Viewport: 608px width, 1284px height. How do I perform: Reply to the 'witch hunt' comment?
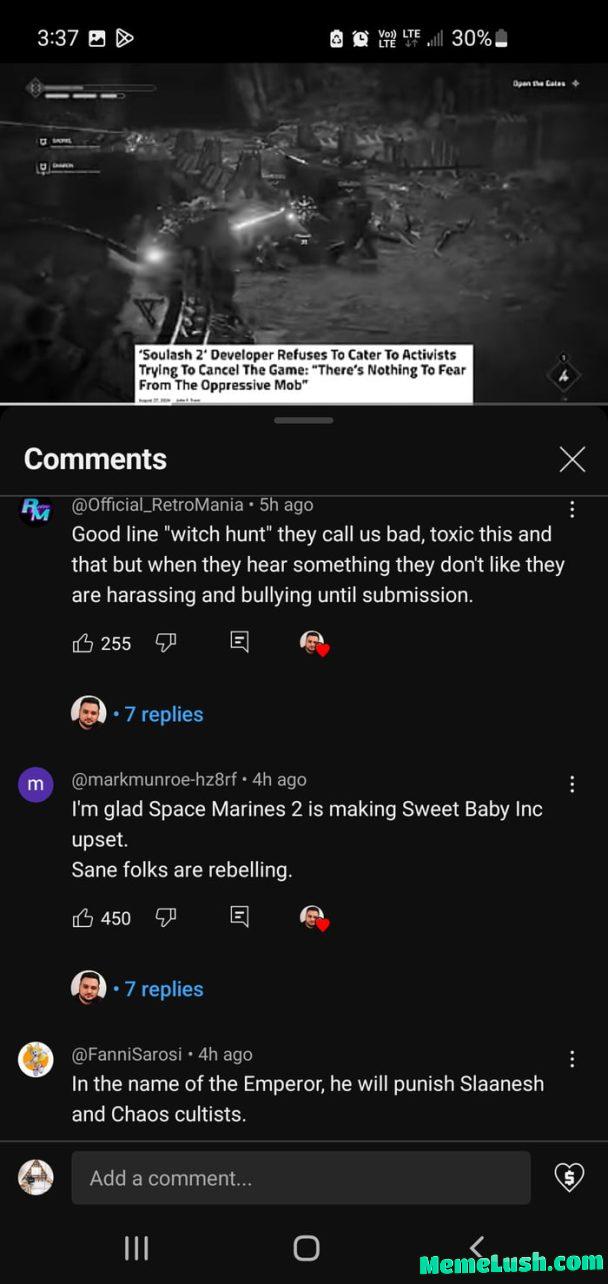(x=240, y=643)
